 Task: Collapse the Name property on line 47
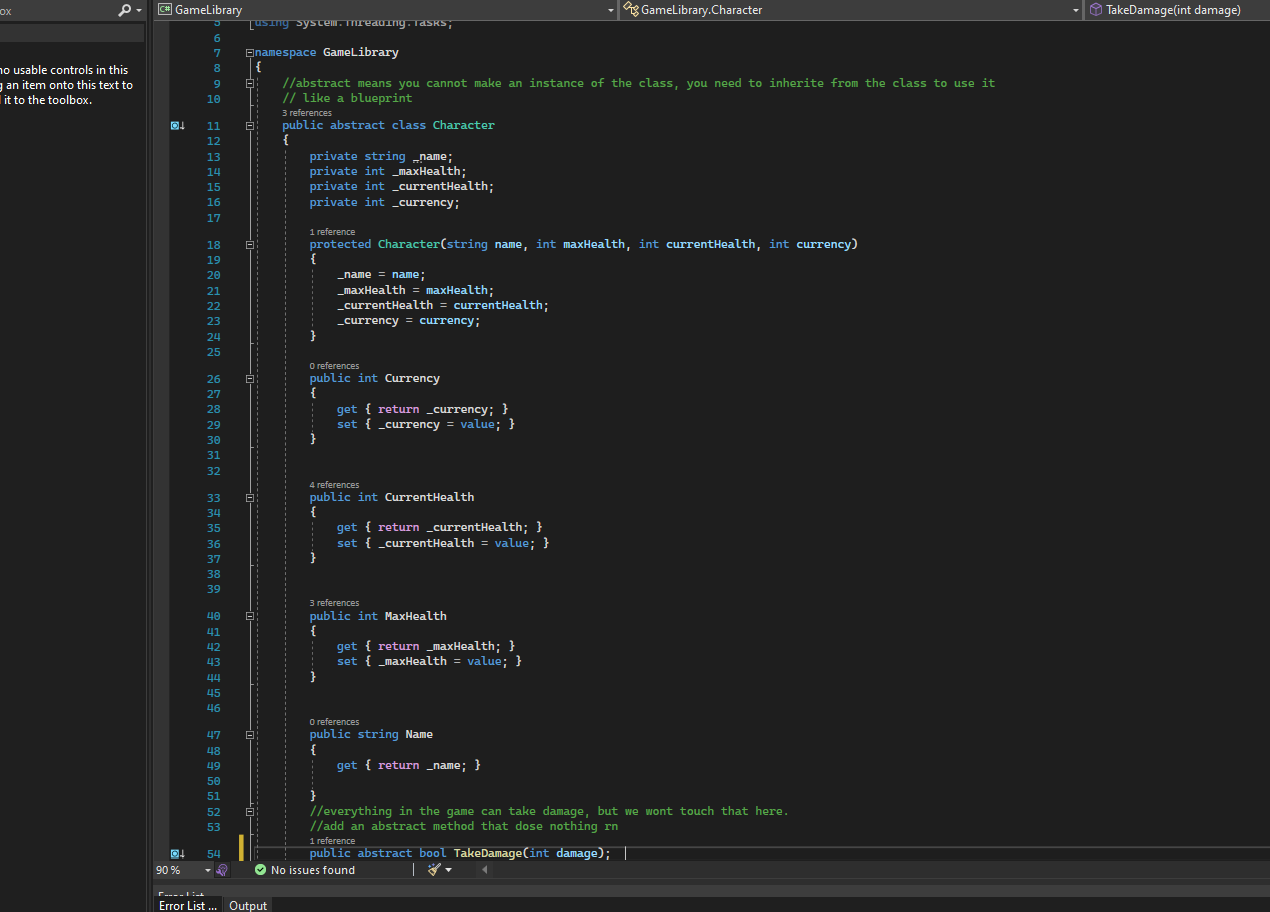click(249, 734)
